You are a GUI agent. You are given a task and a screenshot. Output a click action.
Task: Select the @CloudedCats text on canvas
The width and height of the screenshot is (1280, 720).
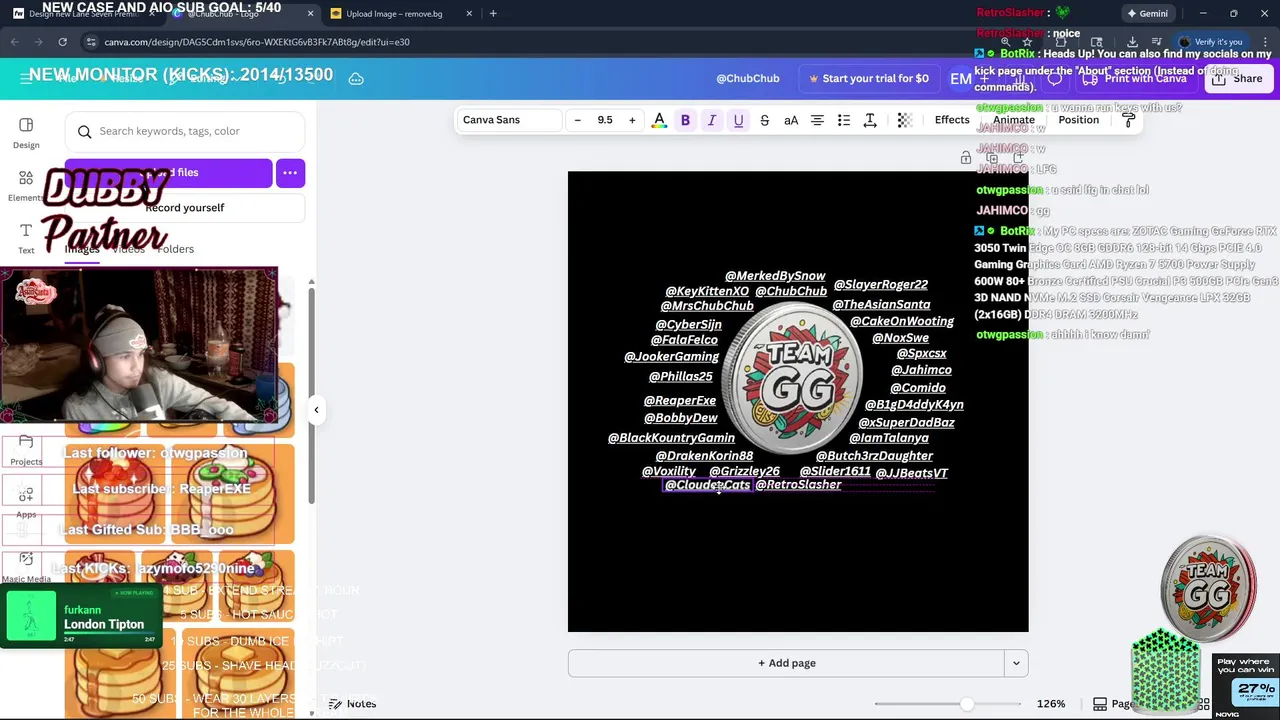pos(707,485)
